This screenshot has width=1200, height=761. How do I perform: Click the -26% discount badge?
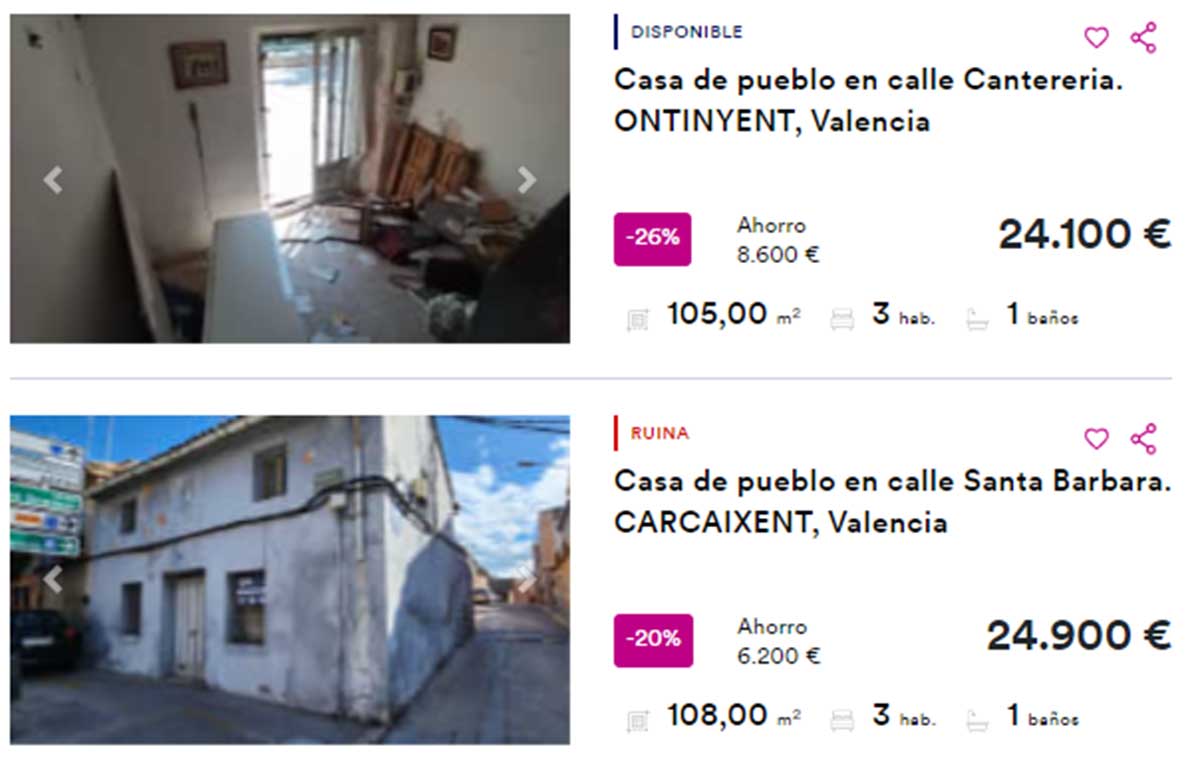652,238
